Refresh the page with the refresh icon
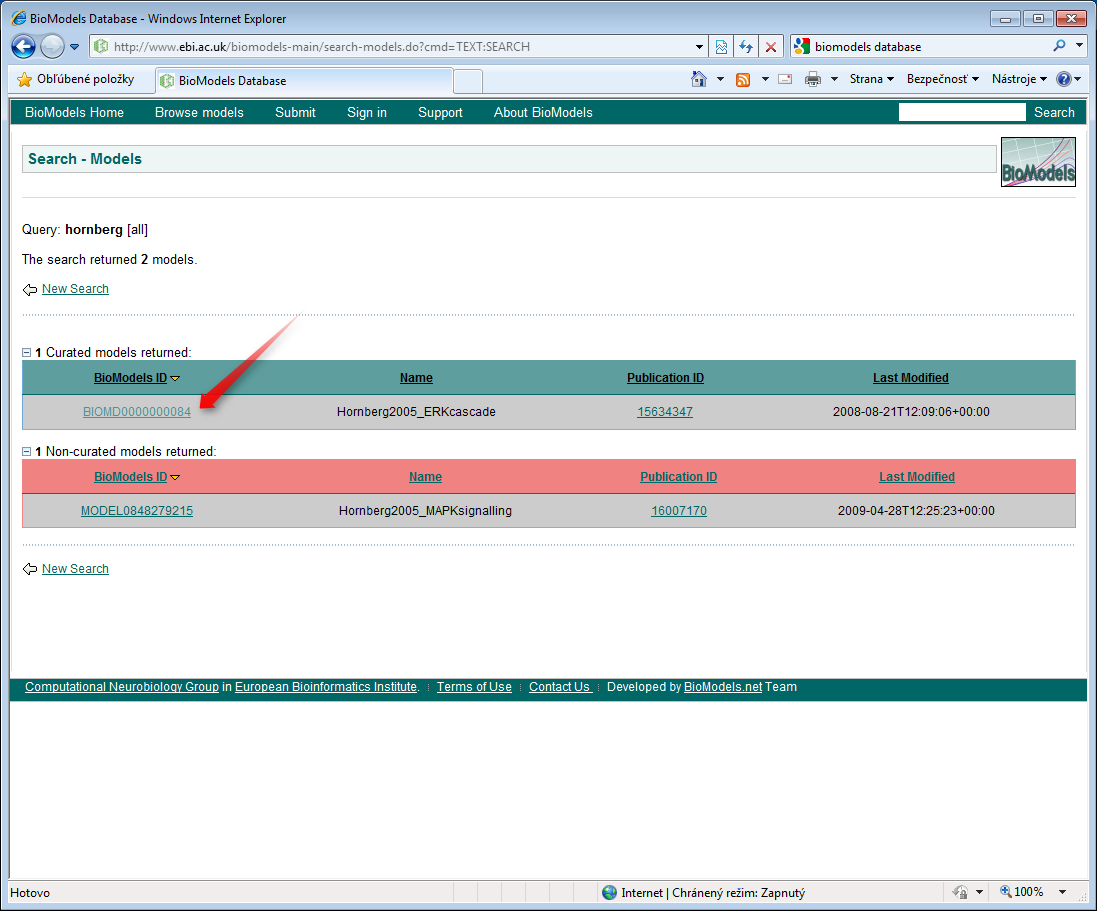The height and width of the screenshot is (911, 1097). (x=746, y=47)
